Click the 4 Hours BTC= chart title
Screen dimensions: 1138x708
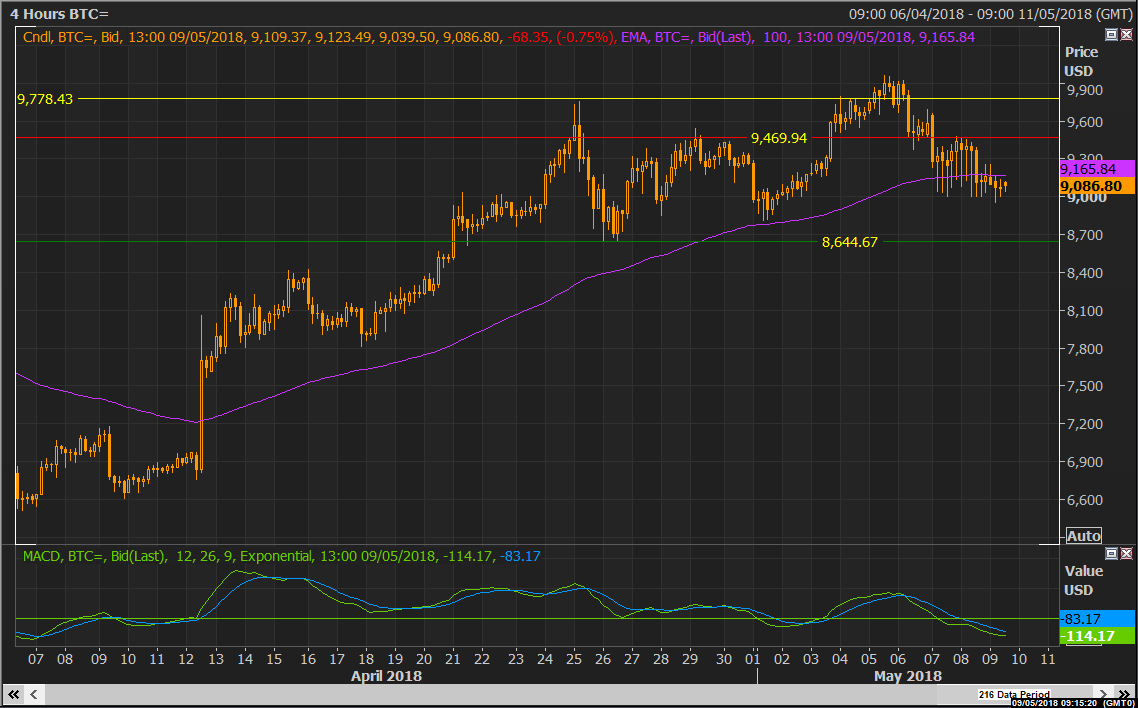(x=60, y=13)
